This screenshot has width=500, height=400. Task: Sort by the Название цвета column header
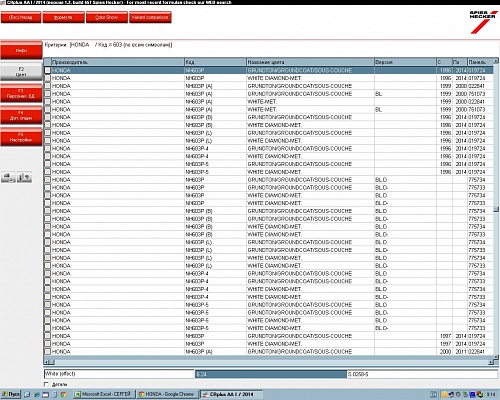click(x=310, y=62)
